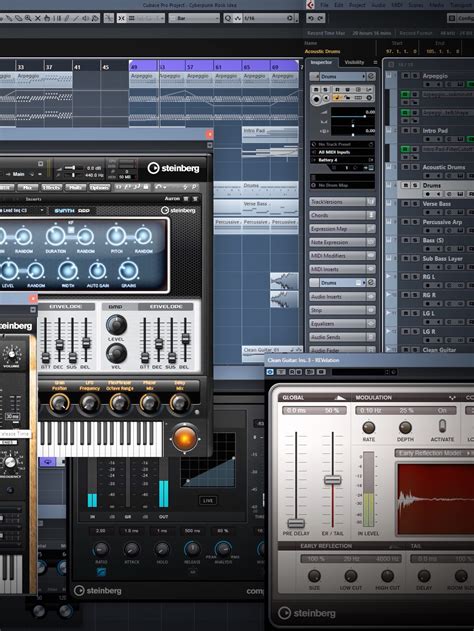Open the Early Reflection Model dropdown
The width and height of the screenshot is (474, 631).
pos(435,453)
